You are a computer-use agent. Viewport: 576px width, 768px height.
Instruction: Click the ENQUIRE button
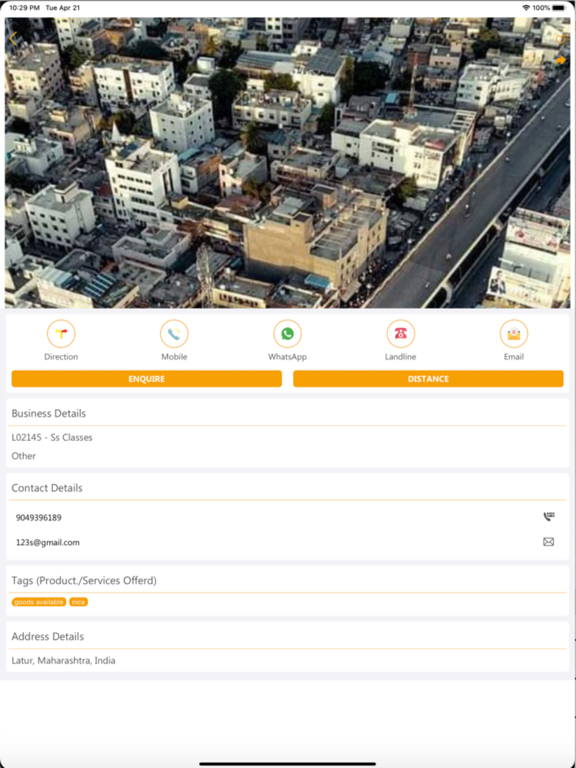click(146, 379)
